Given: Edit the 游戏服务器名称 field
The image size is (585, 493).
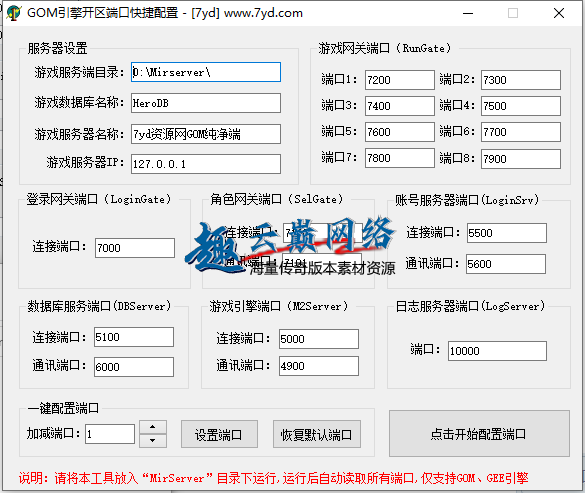Looking at the screenshot, I should click(x=206, y=134).
